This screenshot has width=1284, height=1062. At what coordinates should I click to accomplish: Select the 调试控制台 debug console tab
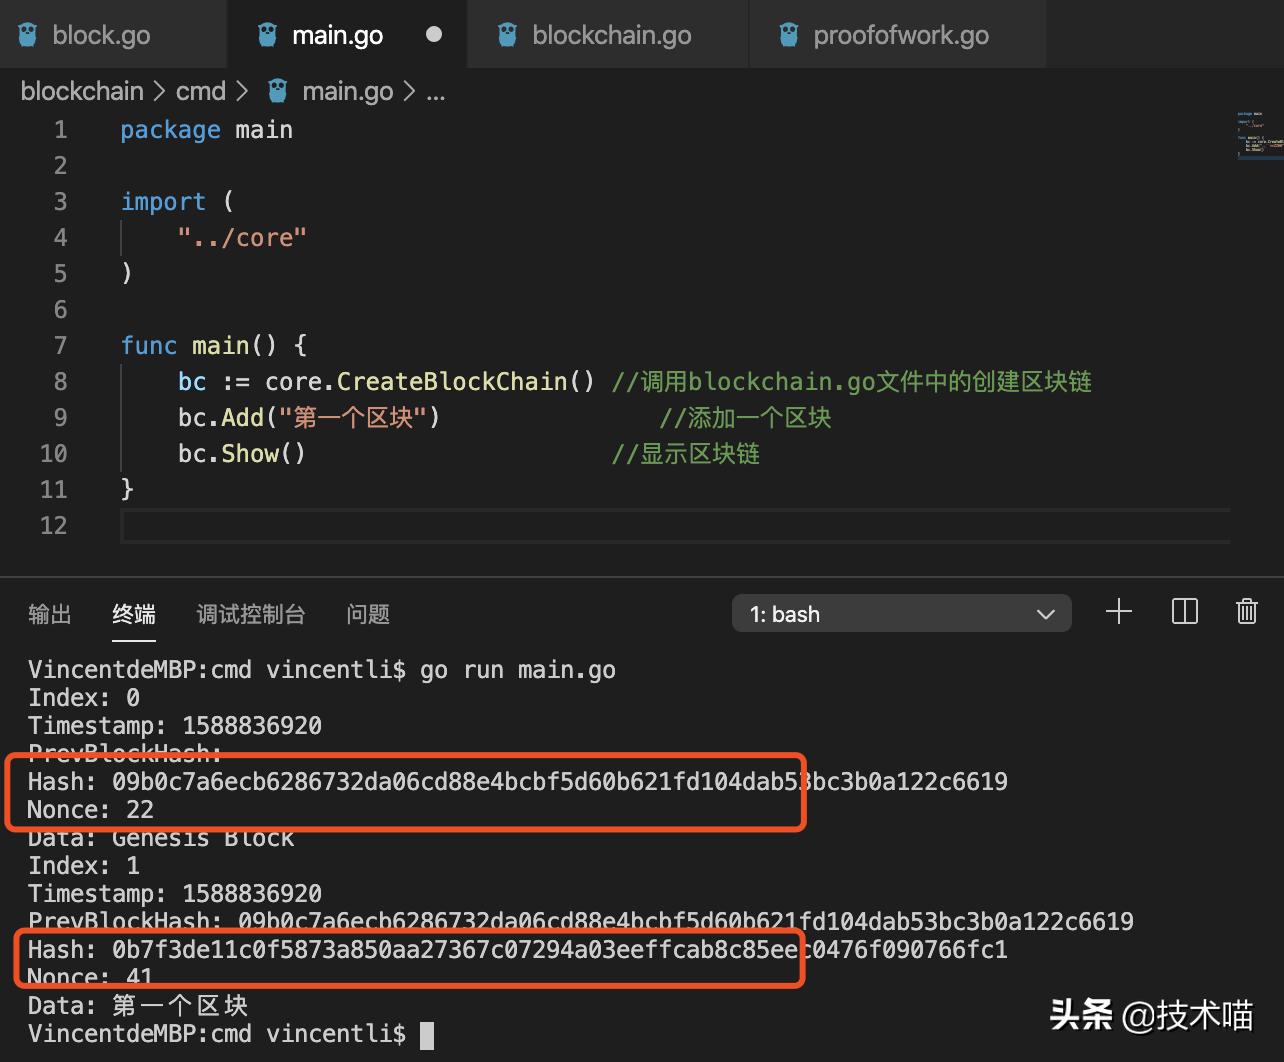pyautogui.click(x=250, y=614)
